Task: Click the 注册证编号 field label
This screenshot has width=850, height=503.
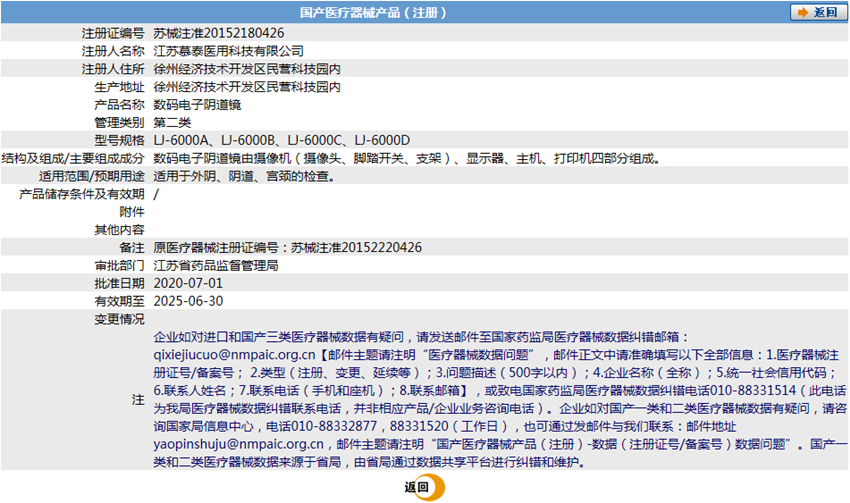Action: (113, 33)
